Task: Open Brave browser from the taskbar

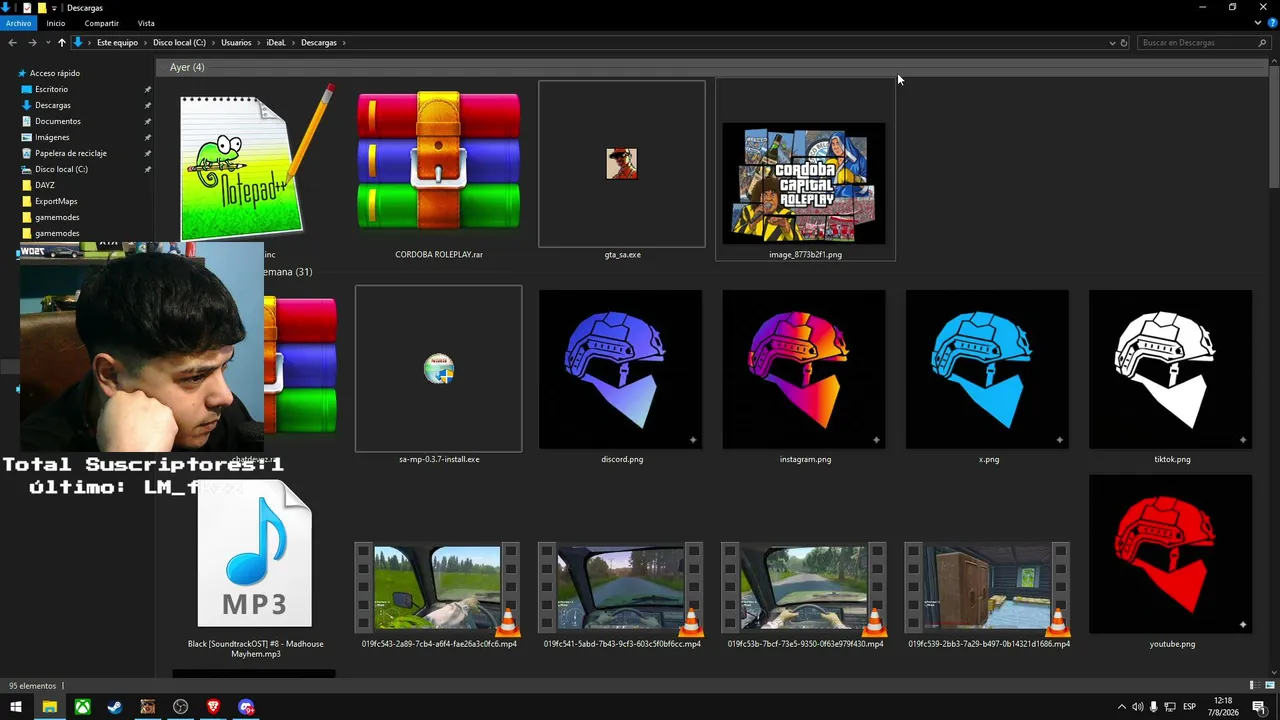Action: 213,707
